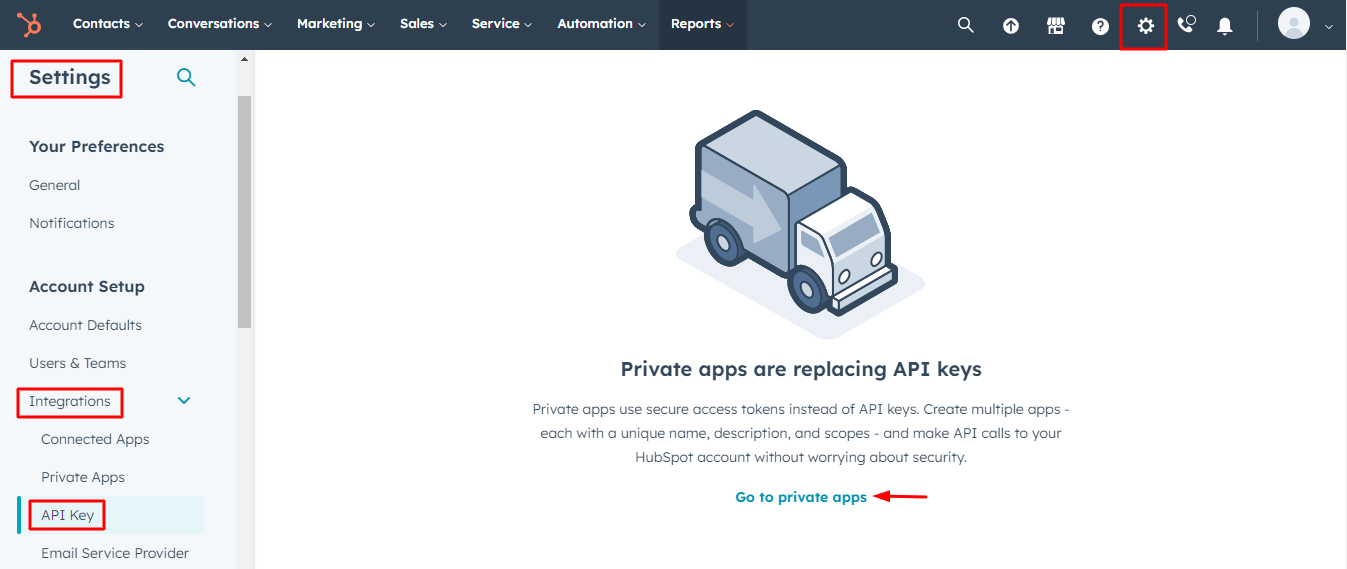Image resolution: width=1347 pixels, height=569 pixels.
Task: Click the Go to private apps link
Action: click(x=801, y=497)
